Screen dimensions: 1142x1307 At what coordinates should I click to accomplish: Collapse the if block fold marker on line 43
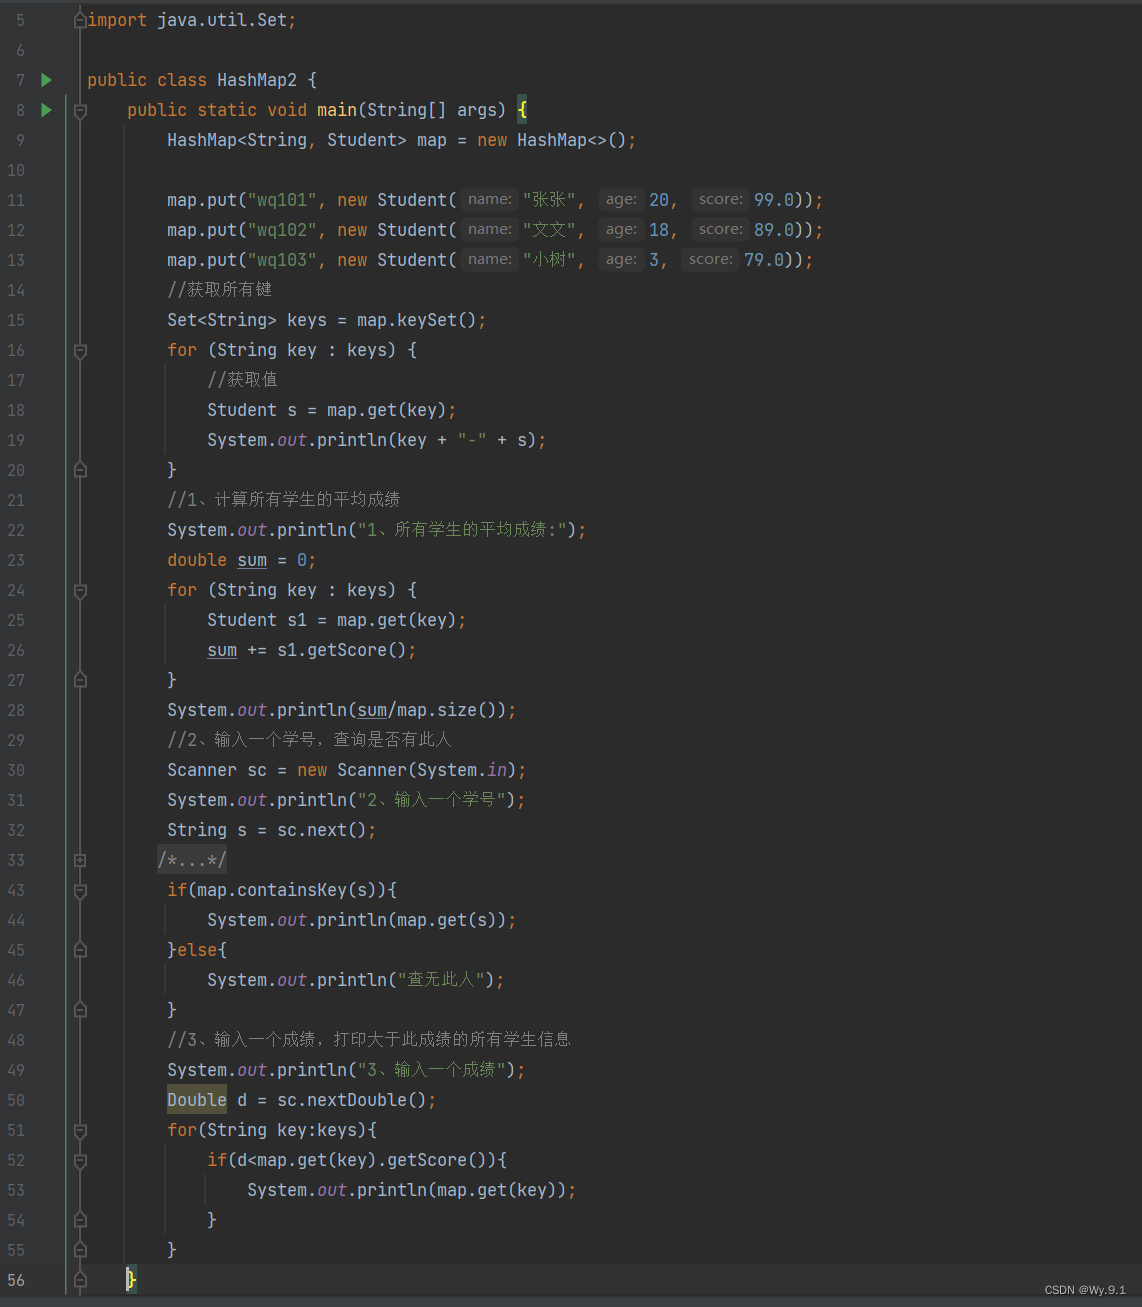[80, 890]
